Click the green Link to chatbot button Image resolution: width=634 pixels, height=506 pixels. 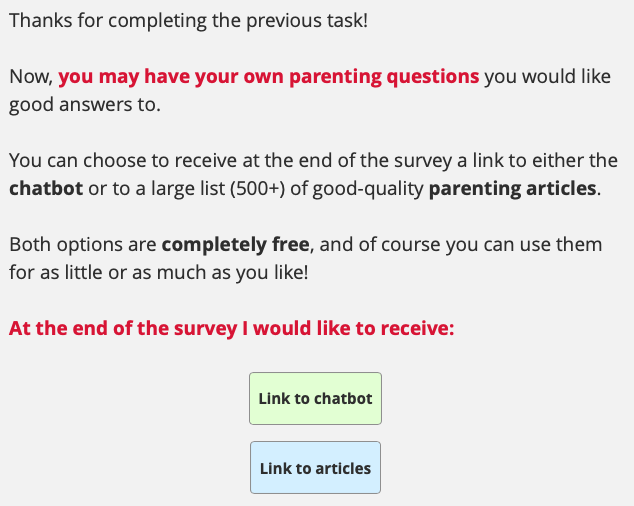tap(315, 398)
